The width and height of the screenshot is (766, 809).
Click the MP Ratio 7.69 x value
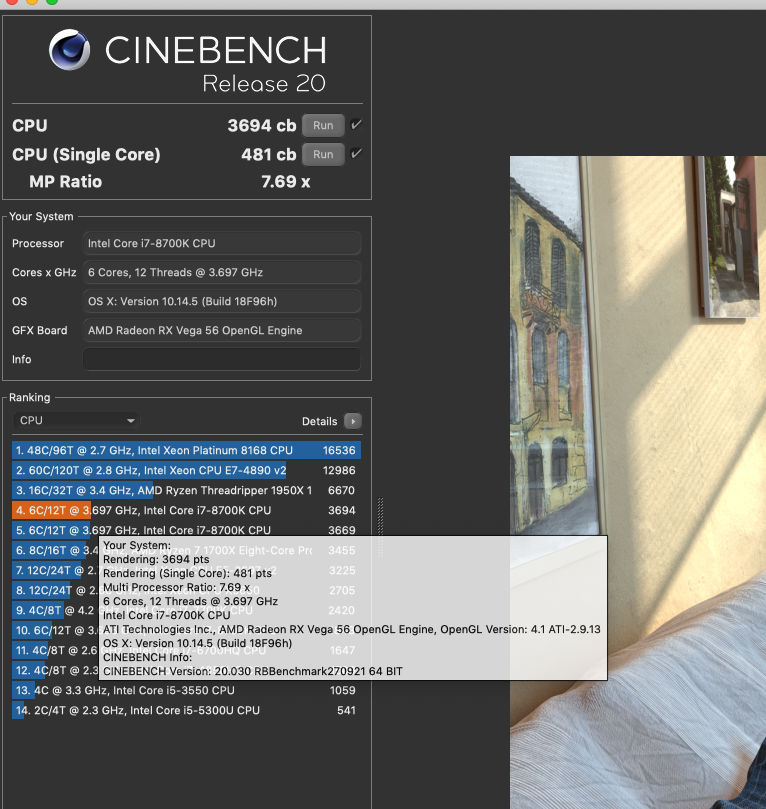point(286,182)
